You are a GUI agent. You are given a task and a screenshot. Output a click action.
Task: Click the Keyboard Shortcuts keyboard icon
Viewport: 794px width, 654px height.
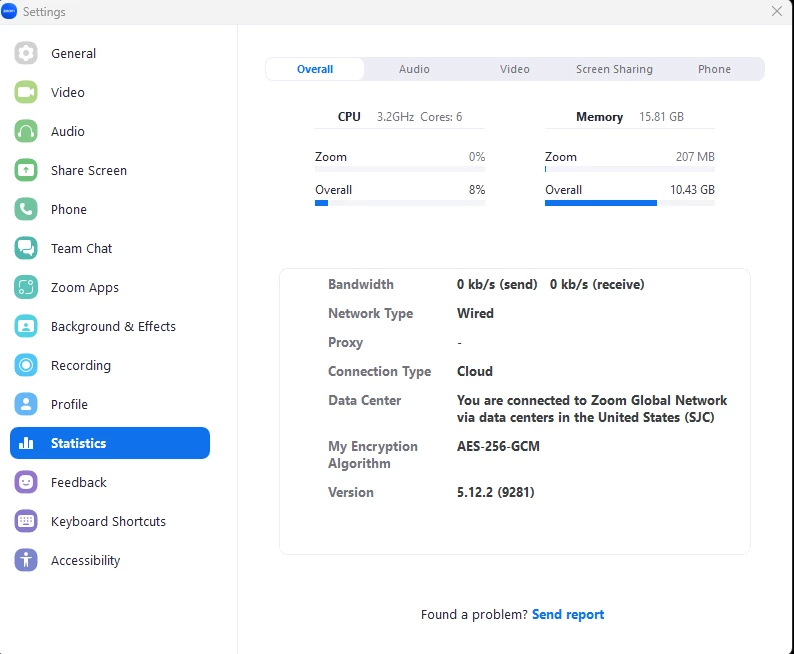26,521
